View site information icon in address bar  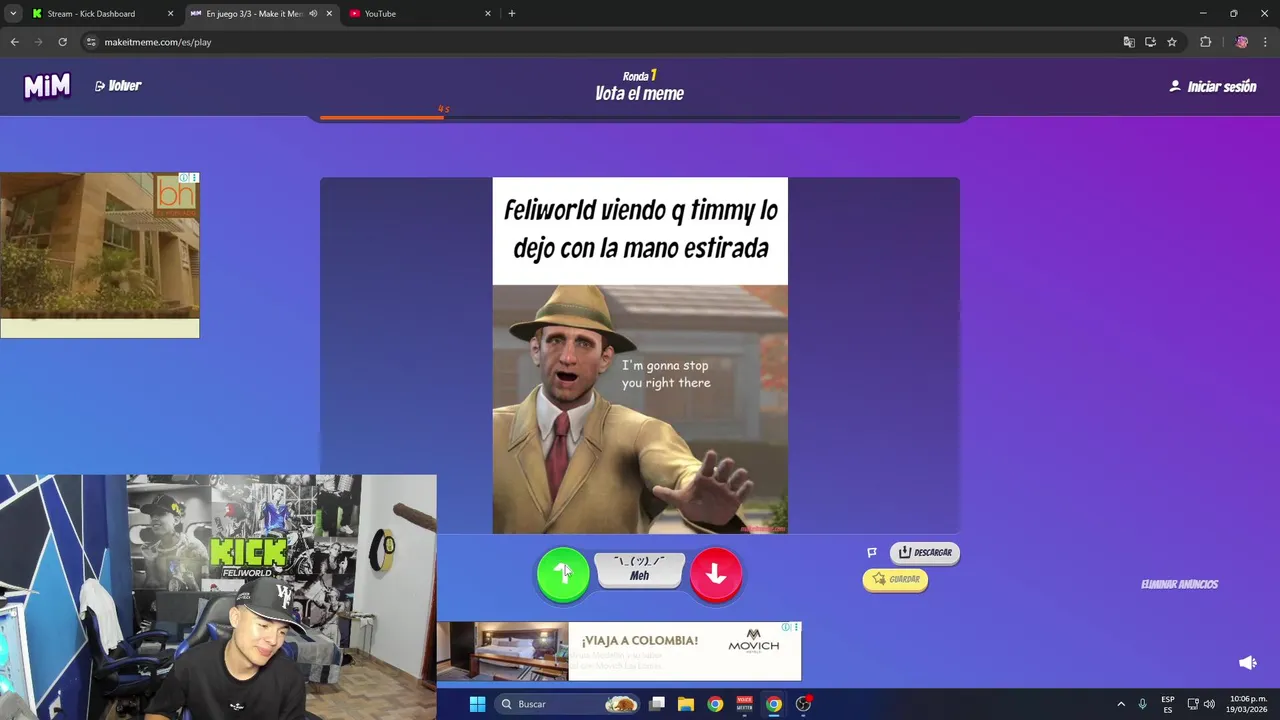point(91,42)
